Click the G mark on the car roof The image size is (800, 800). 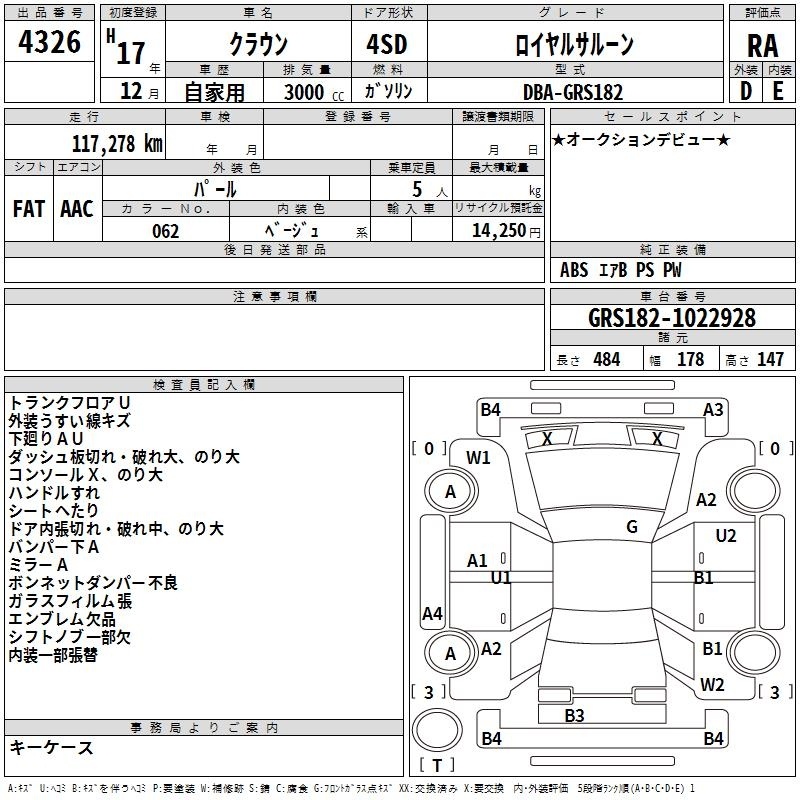point(632,527)
